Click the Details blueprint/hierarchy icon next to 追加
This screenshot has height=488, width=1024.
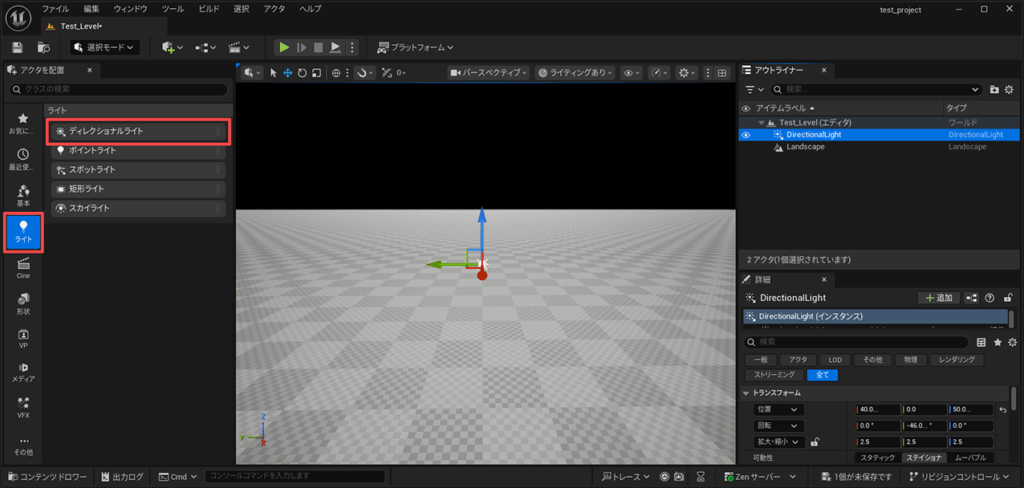[x=972, y=298]
